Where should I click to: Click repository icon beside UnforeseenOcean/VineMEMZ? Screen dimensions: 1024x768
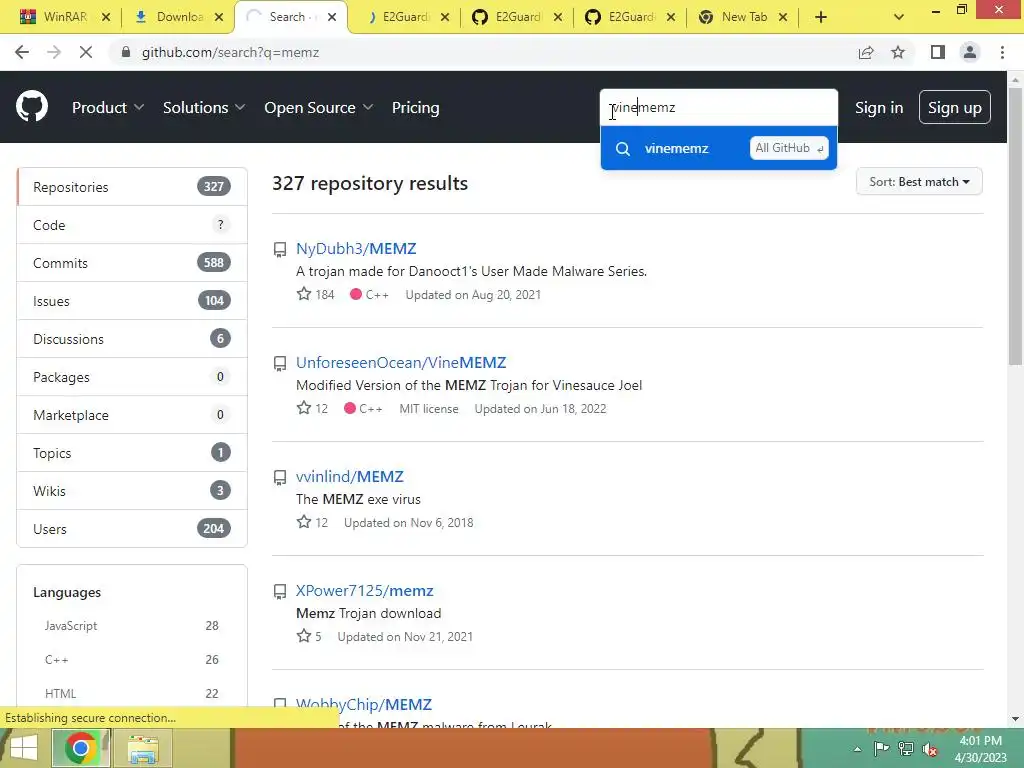[x=280, y=363]
